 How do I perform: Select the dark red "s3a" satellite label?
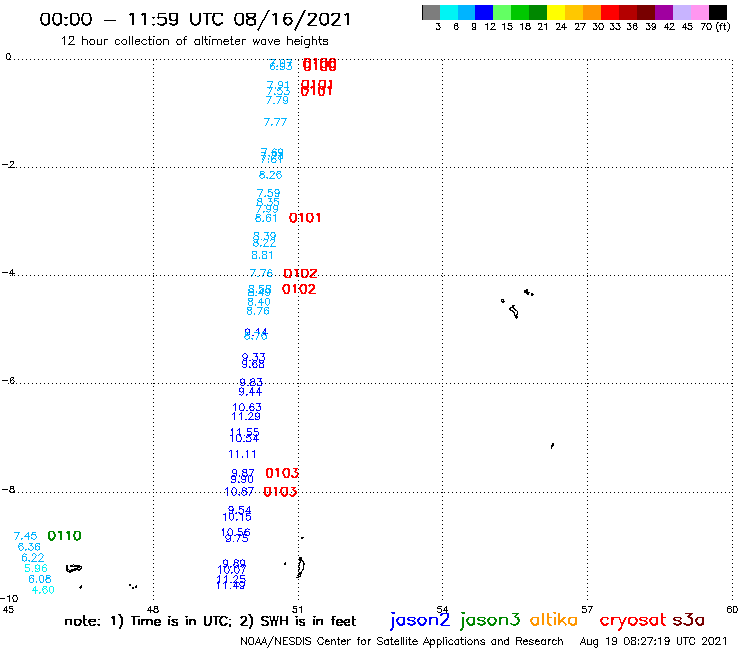pos(688,620)
